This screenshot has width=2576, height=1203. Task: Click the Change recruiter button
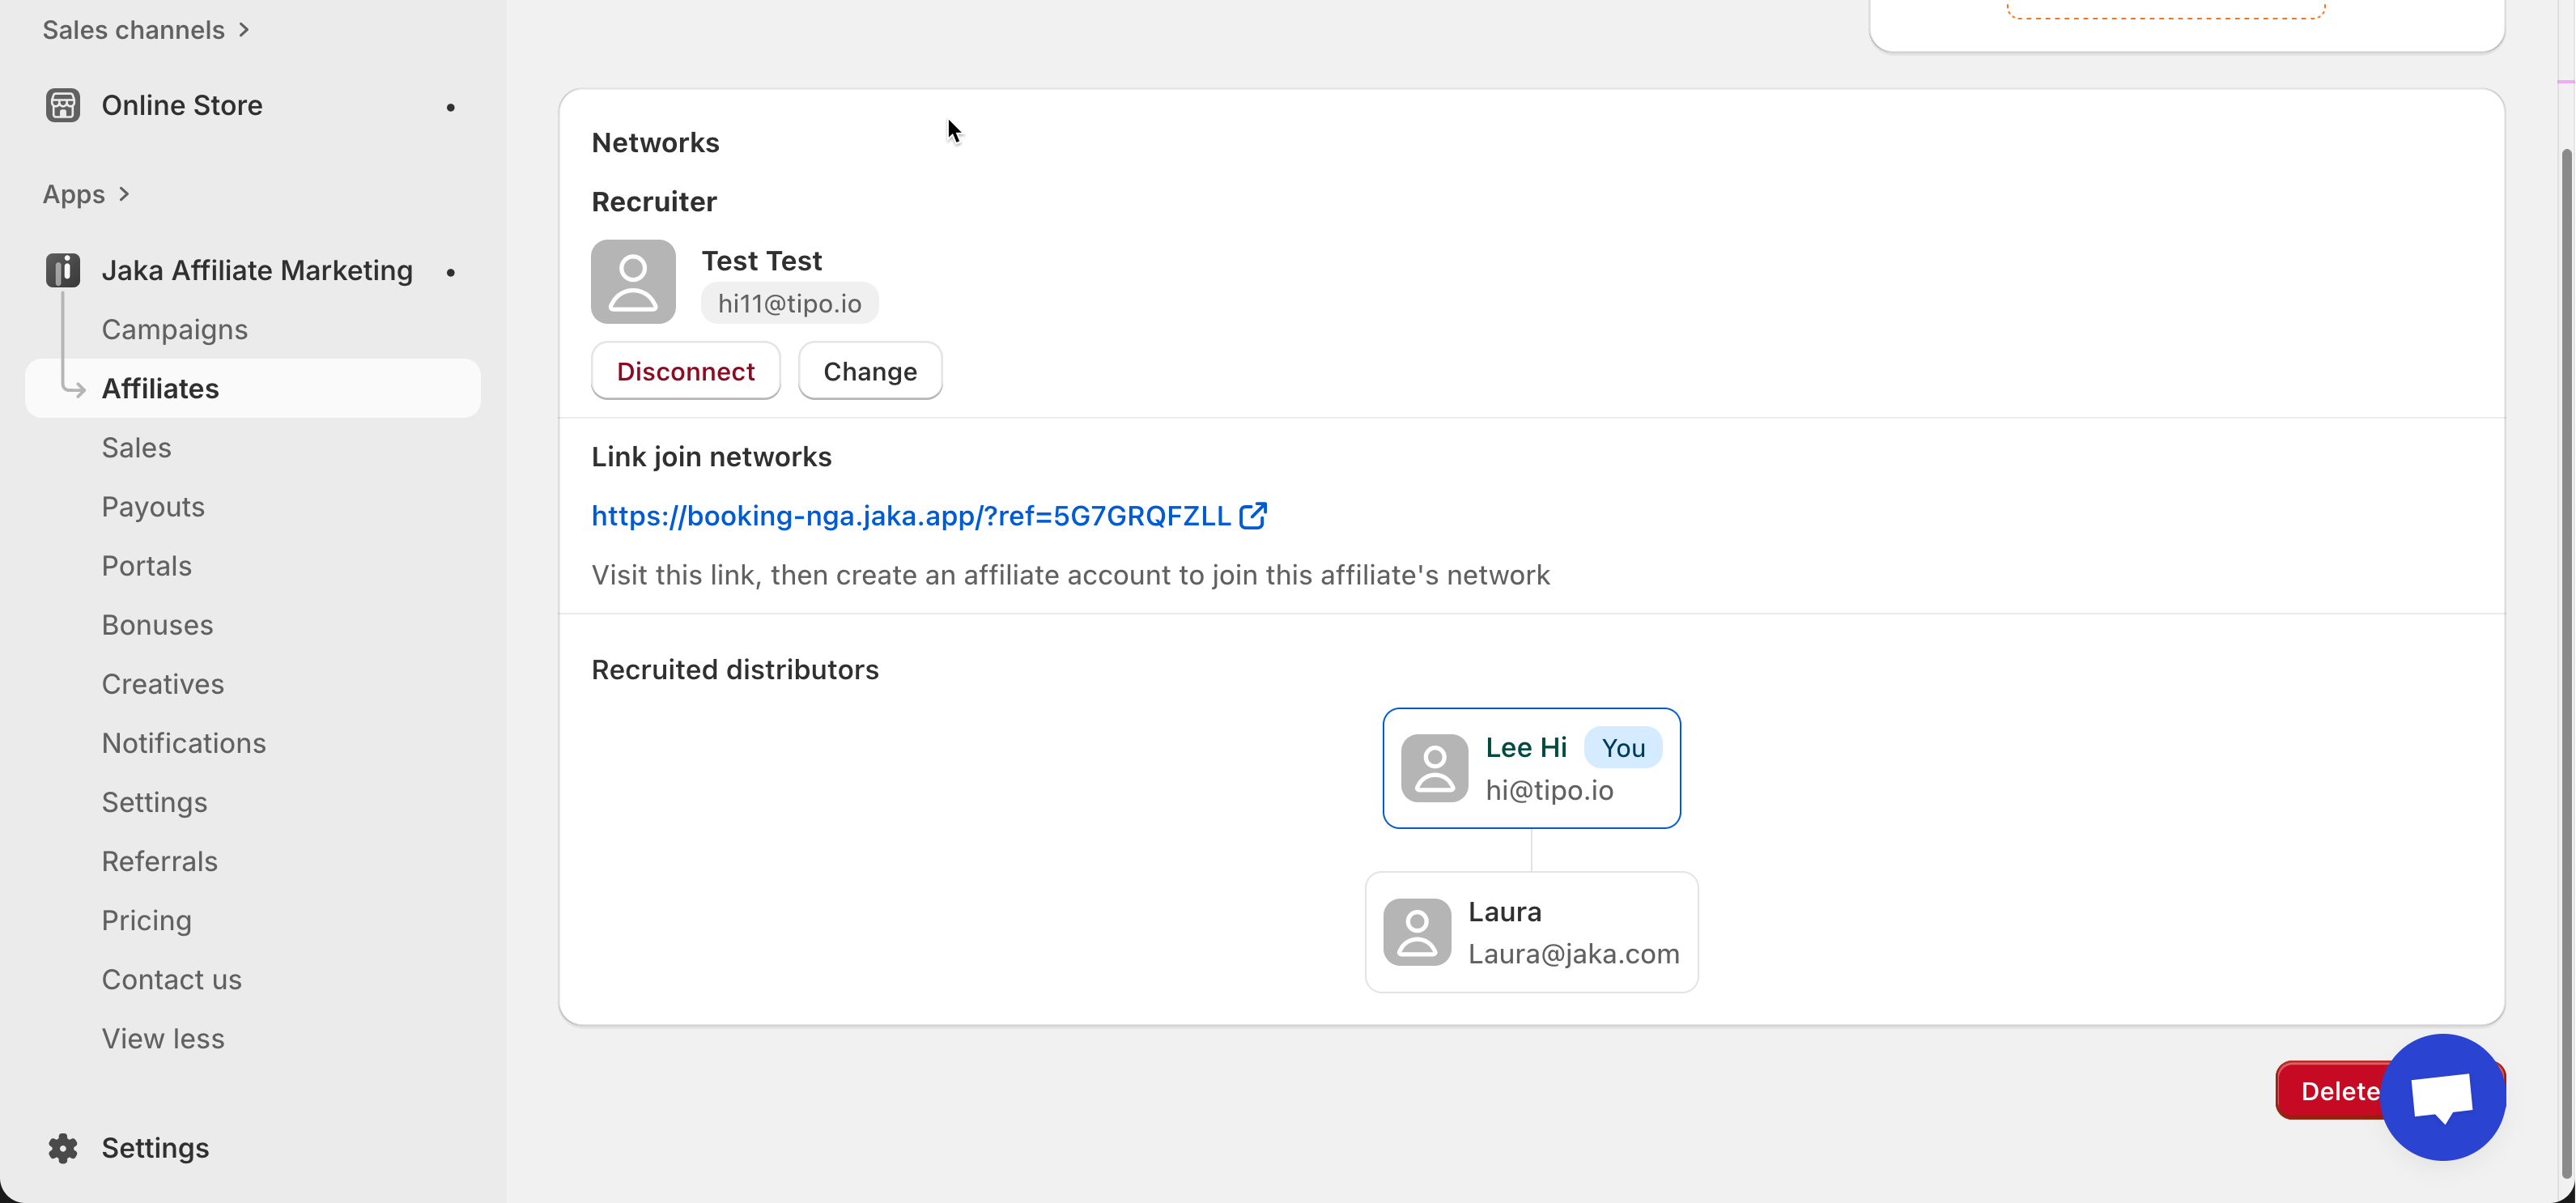[x=869, y=371]
